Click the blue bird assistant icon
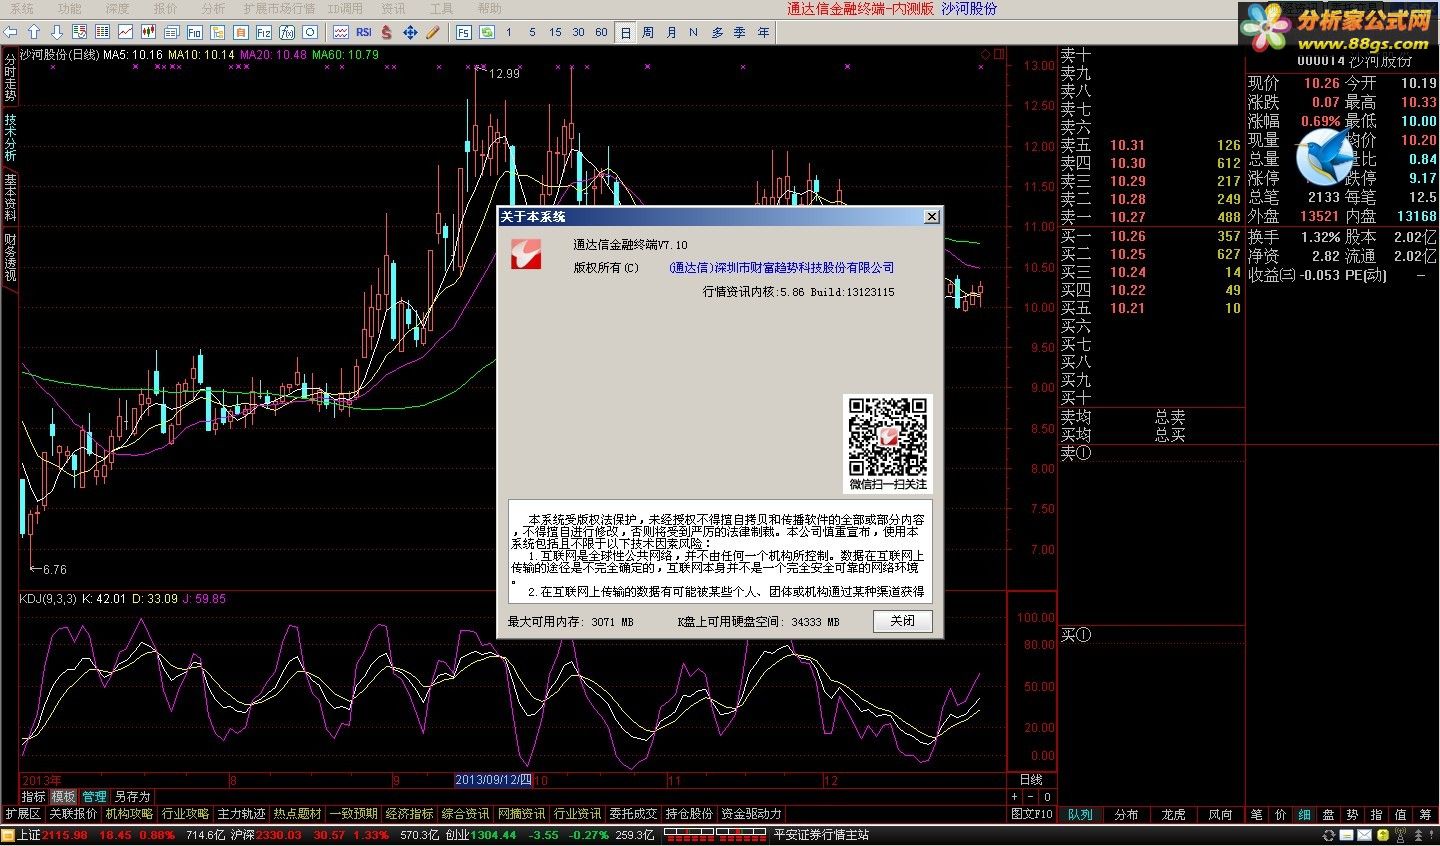Image resolution: width=1440 pixels, height=846 pixels. pyautogui.click(x=1324, y=156)
